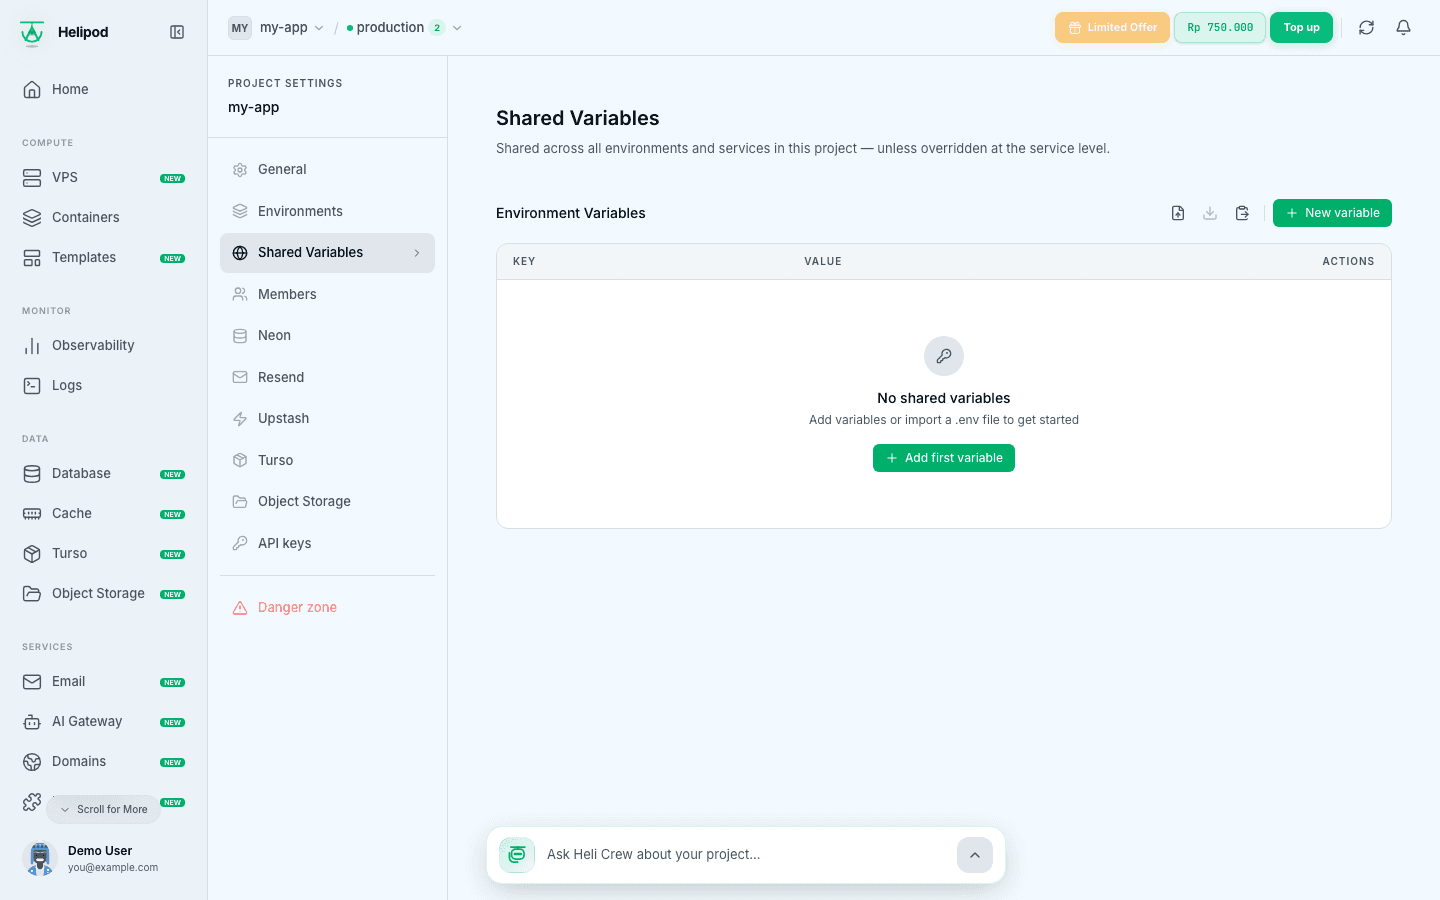Open Database in the sidebar
The image size is (1440, 900).
click(x=104, y=473)
